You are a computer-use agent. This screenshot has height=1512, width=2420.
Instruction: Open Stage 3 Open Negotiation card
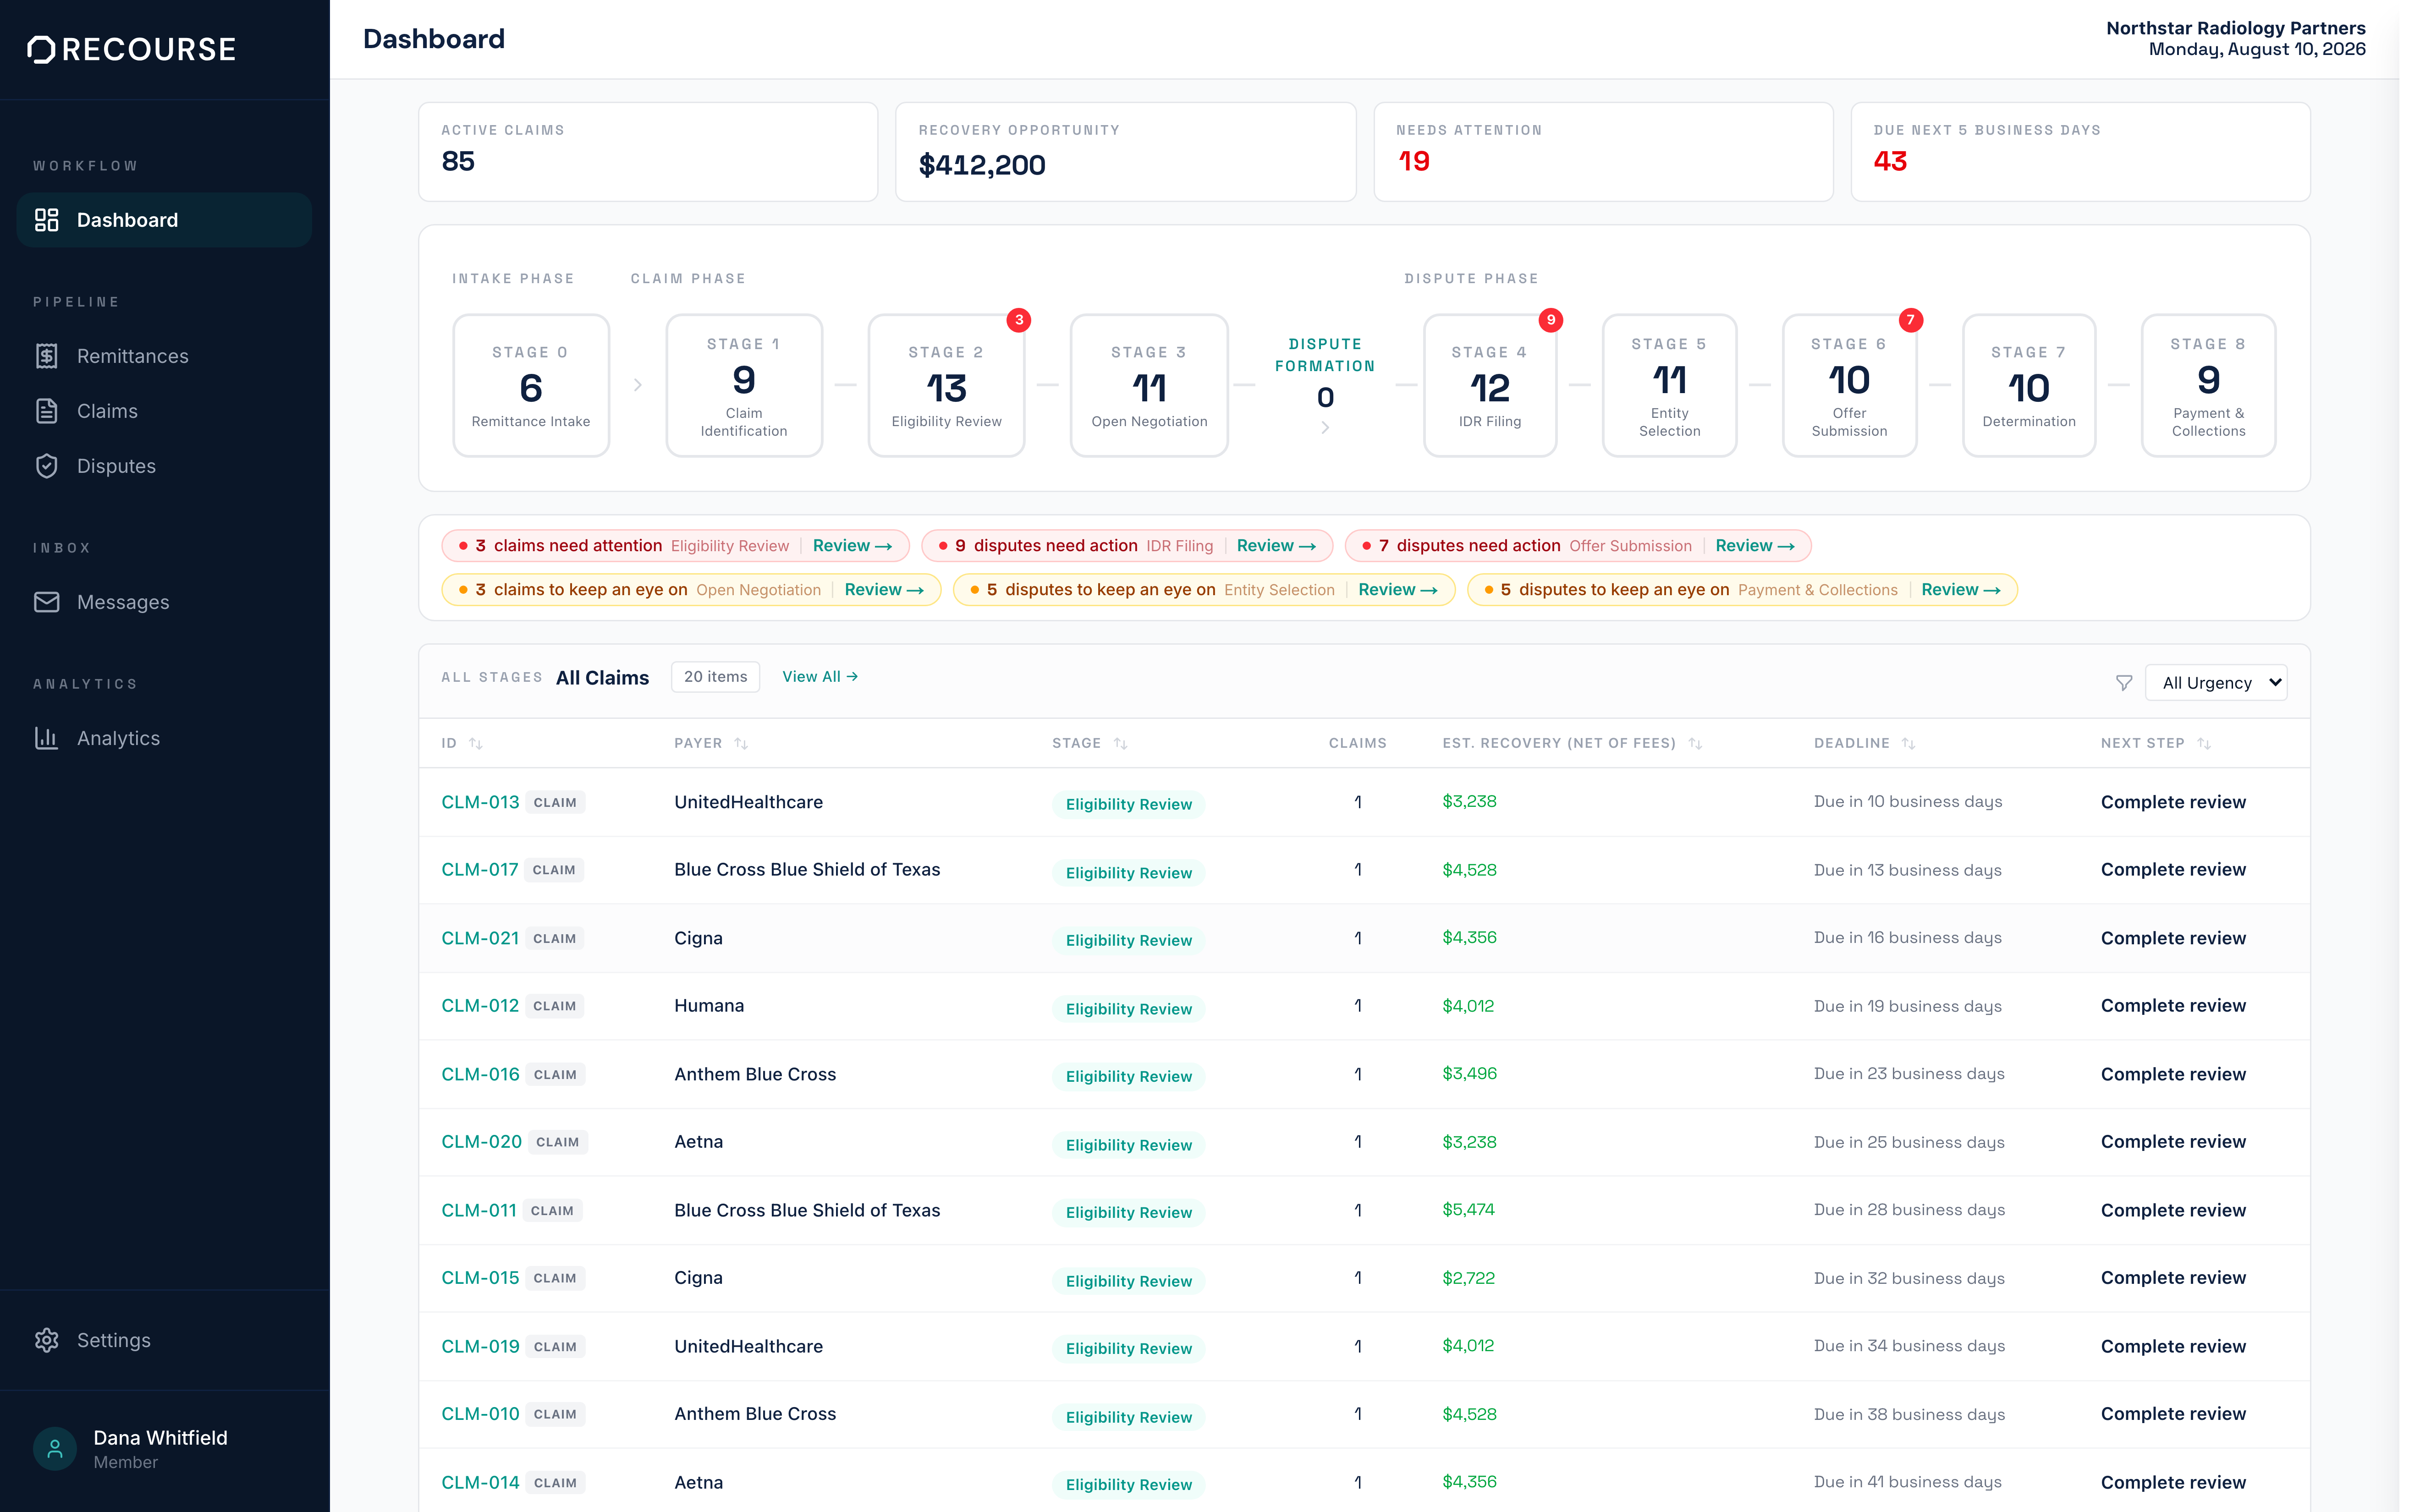[1149, 386]
